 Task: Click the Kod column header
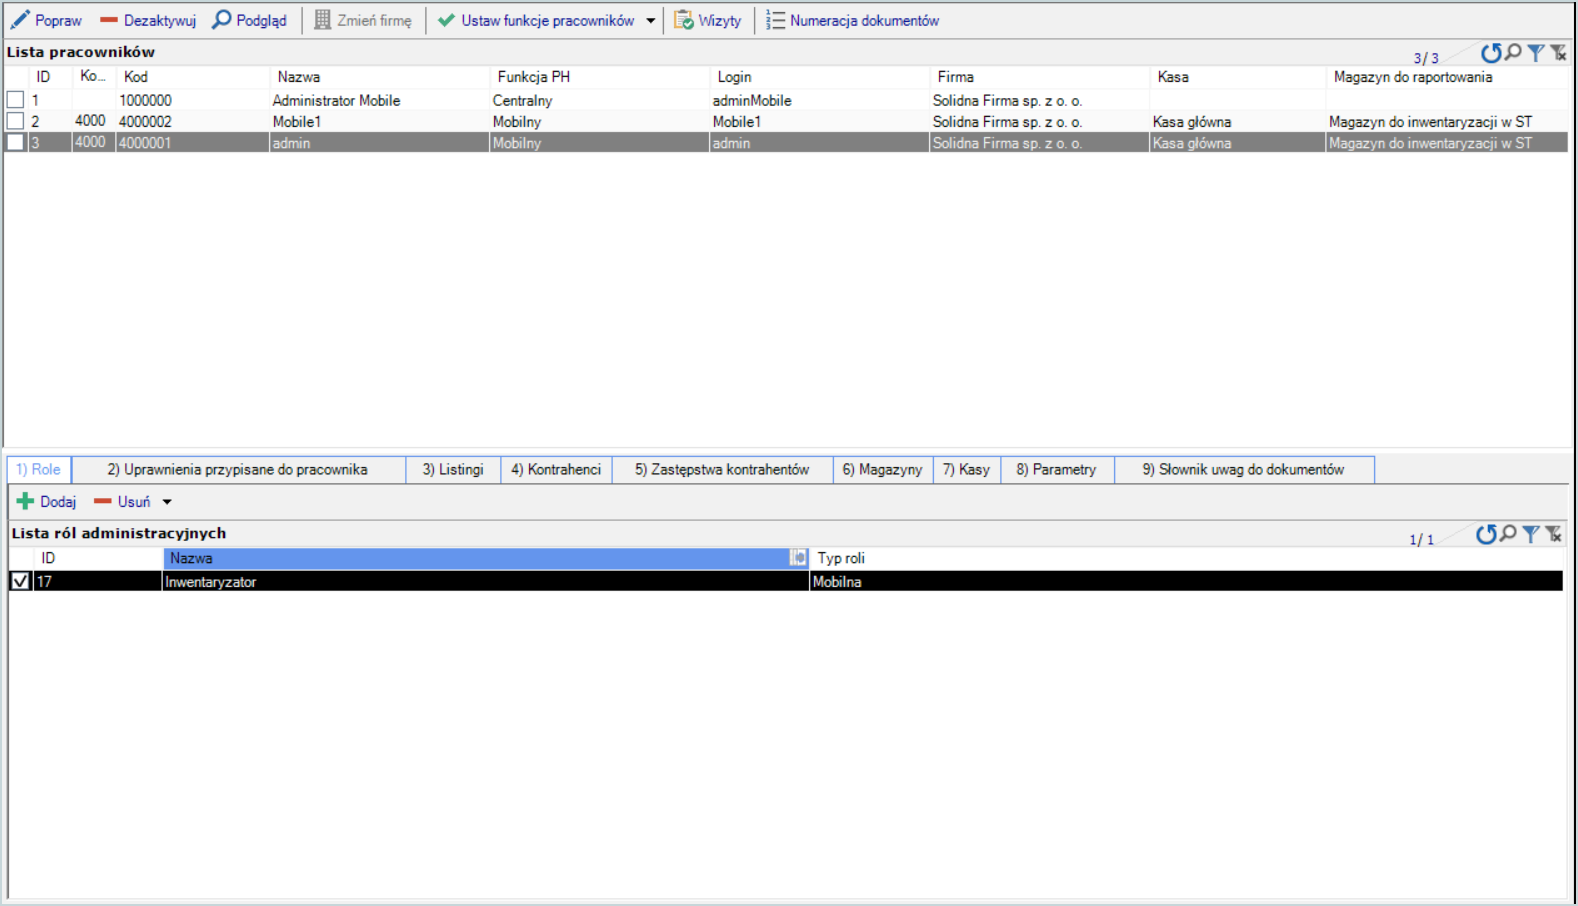193,77
